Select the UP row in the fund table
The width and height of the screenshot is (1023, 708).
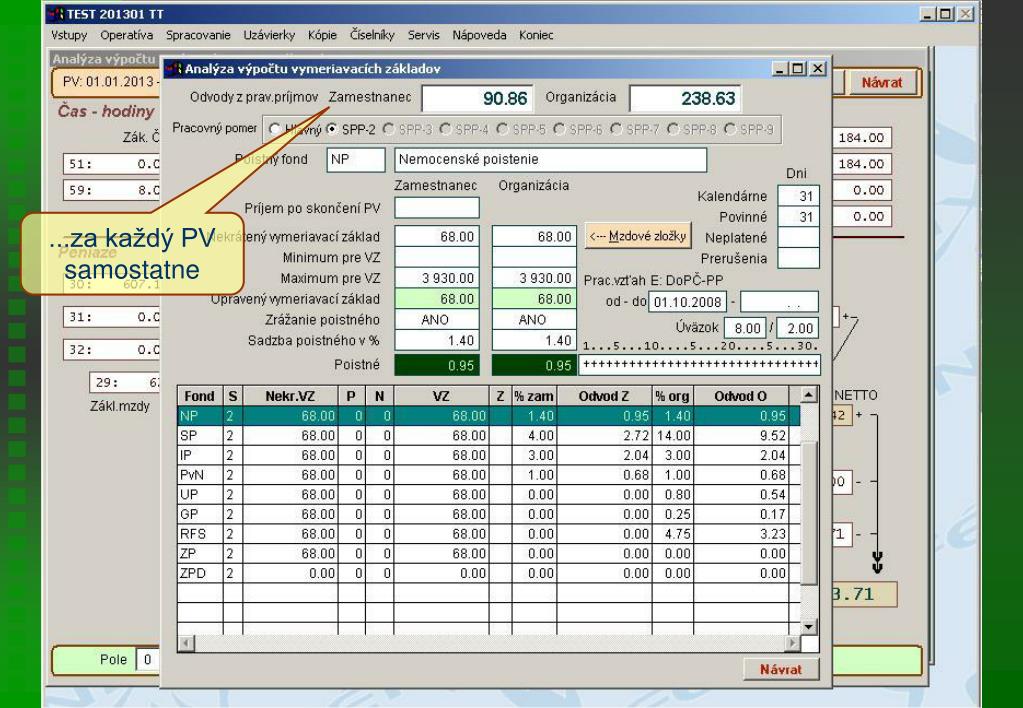click(x=489, y=494)
